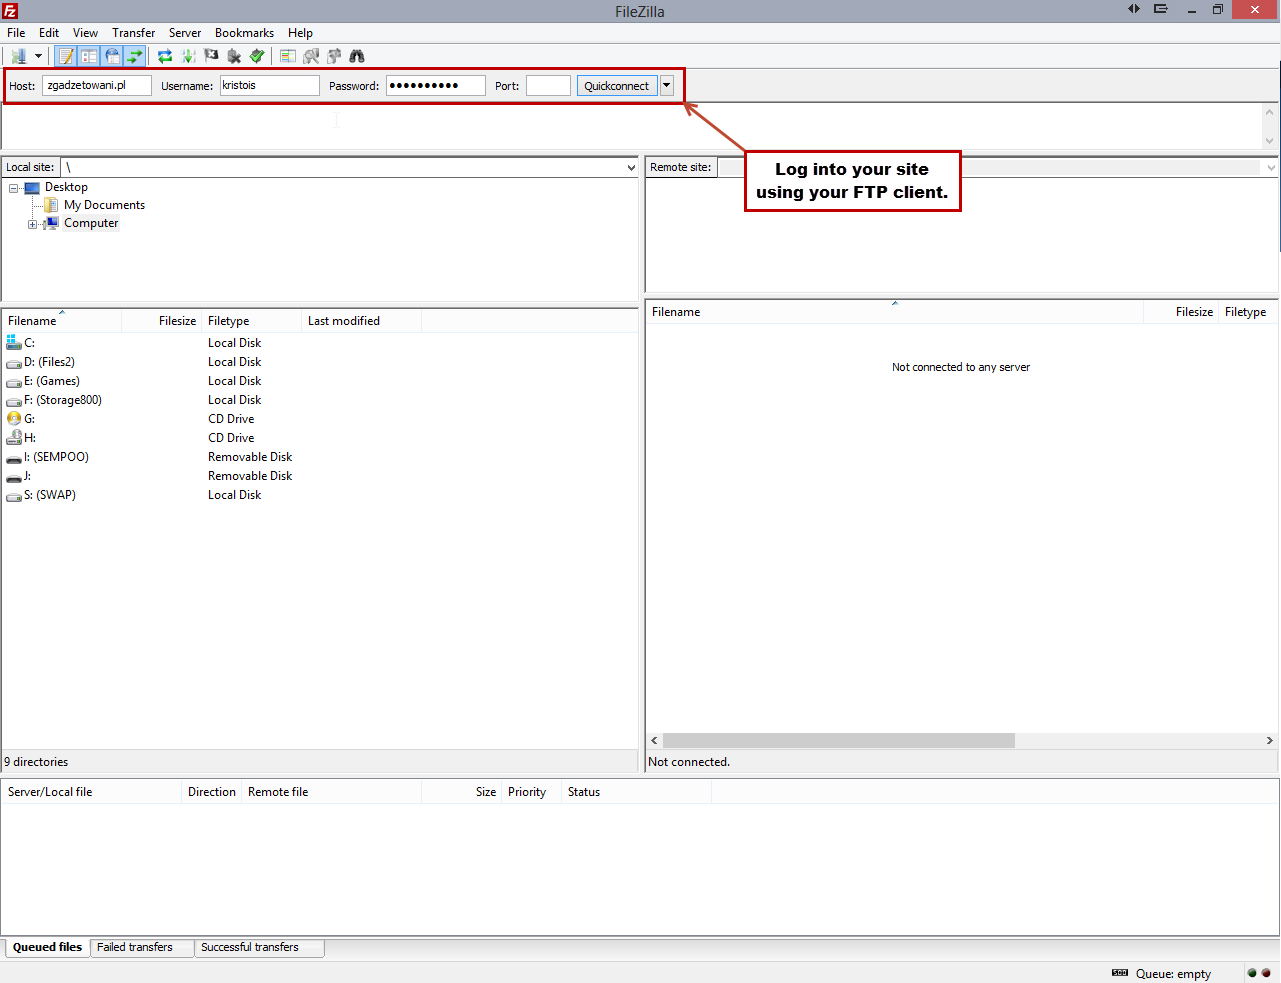
Task: Open the filename filters dialog
Action: pos(288,56)
